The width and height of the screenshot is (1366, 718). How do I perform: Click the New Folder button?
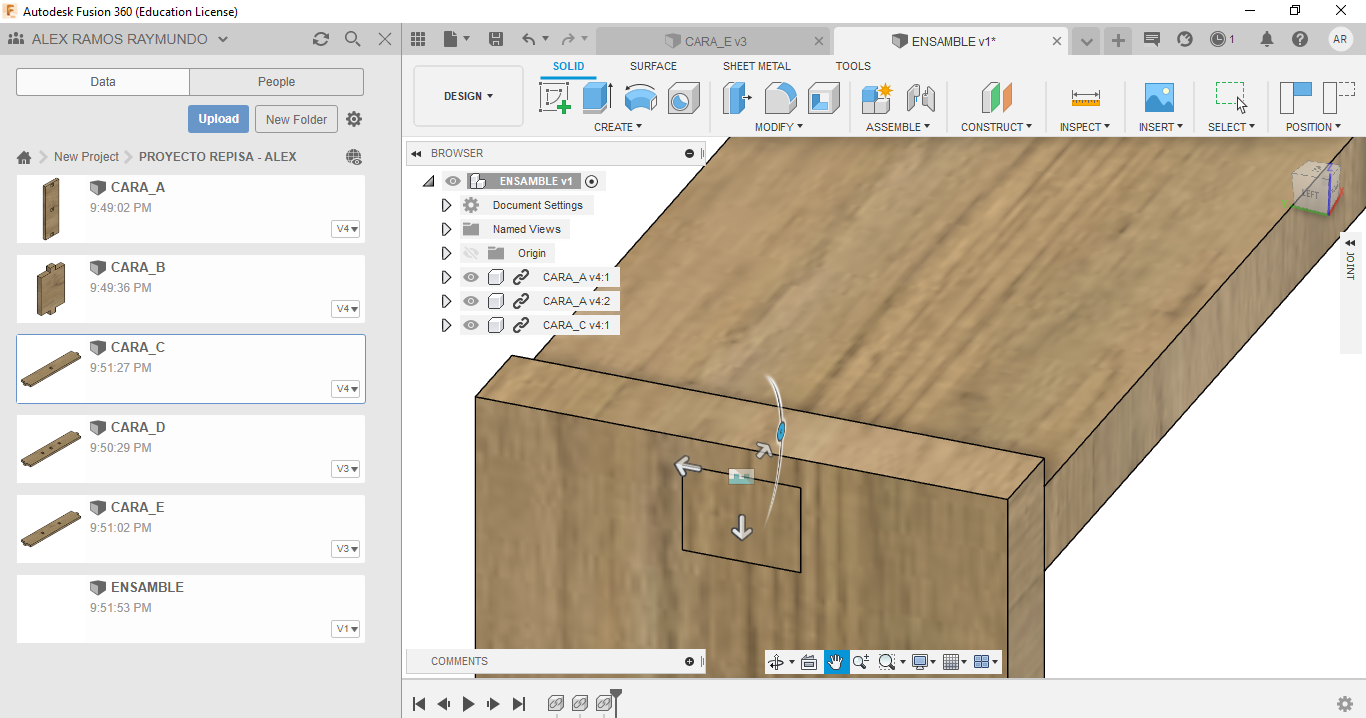297,119
